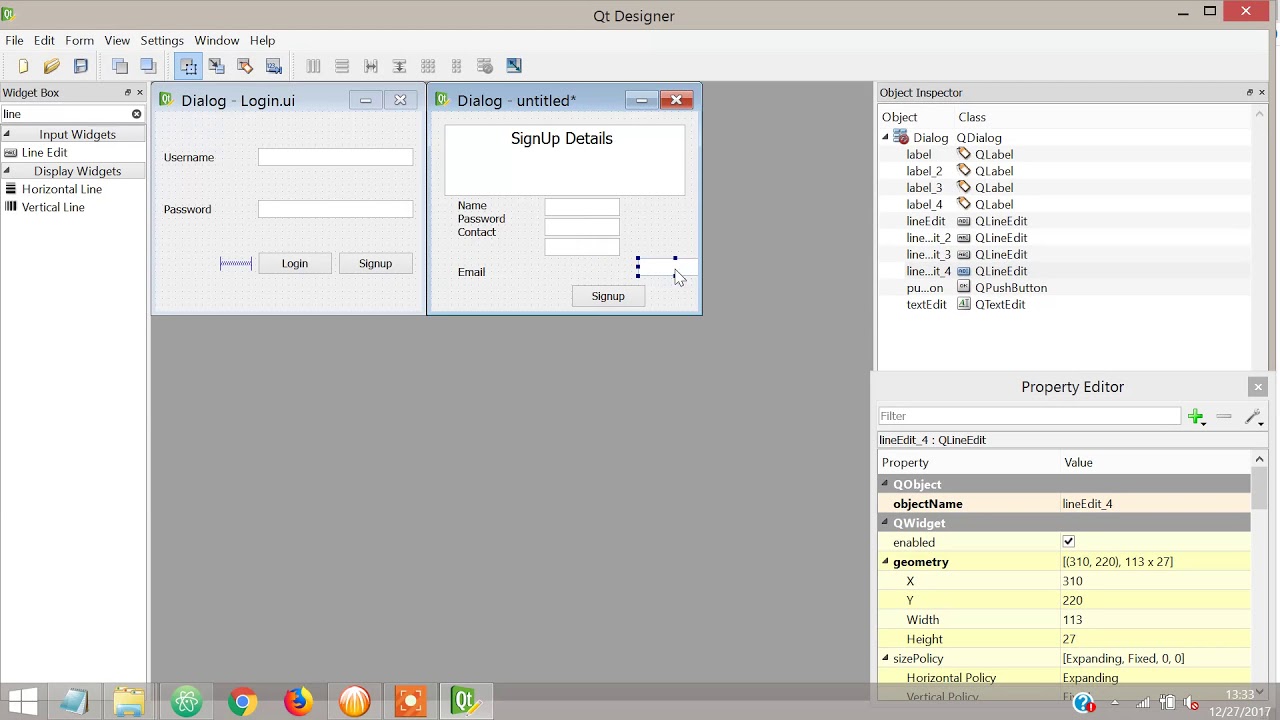The width and height of the screenshot is (1280, 720).
Task: Collapse the Input Widgets category
Action: (x=7, y=134)
